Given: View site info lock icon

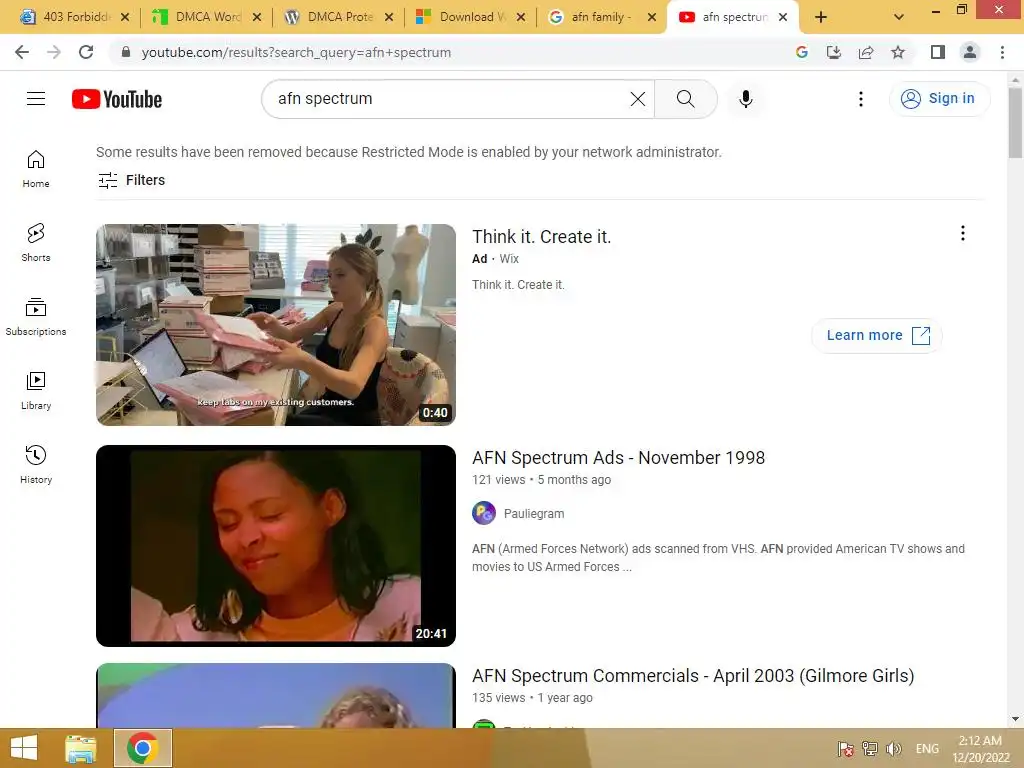Looking at the screenshot, I should click(126, 52).
